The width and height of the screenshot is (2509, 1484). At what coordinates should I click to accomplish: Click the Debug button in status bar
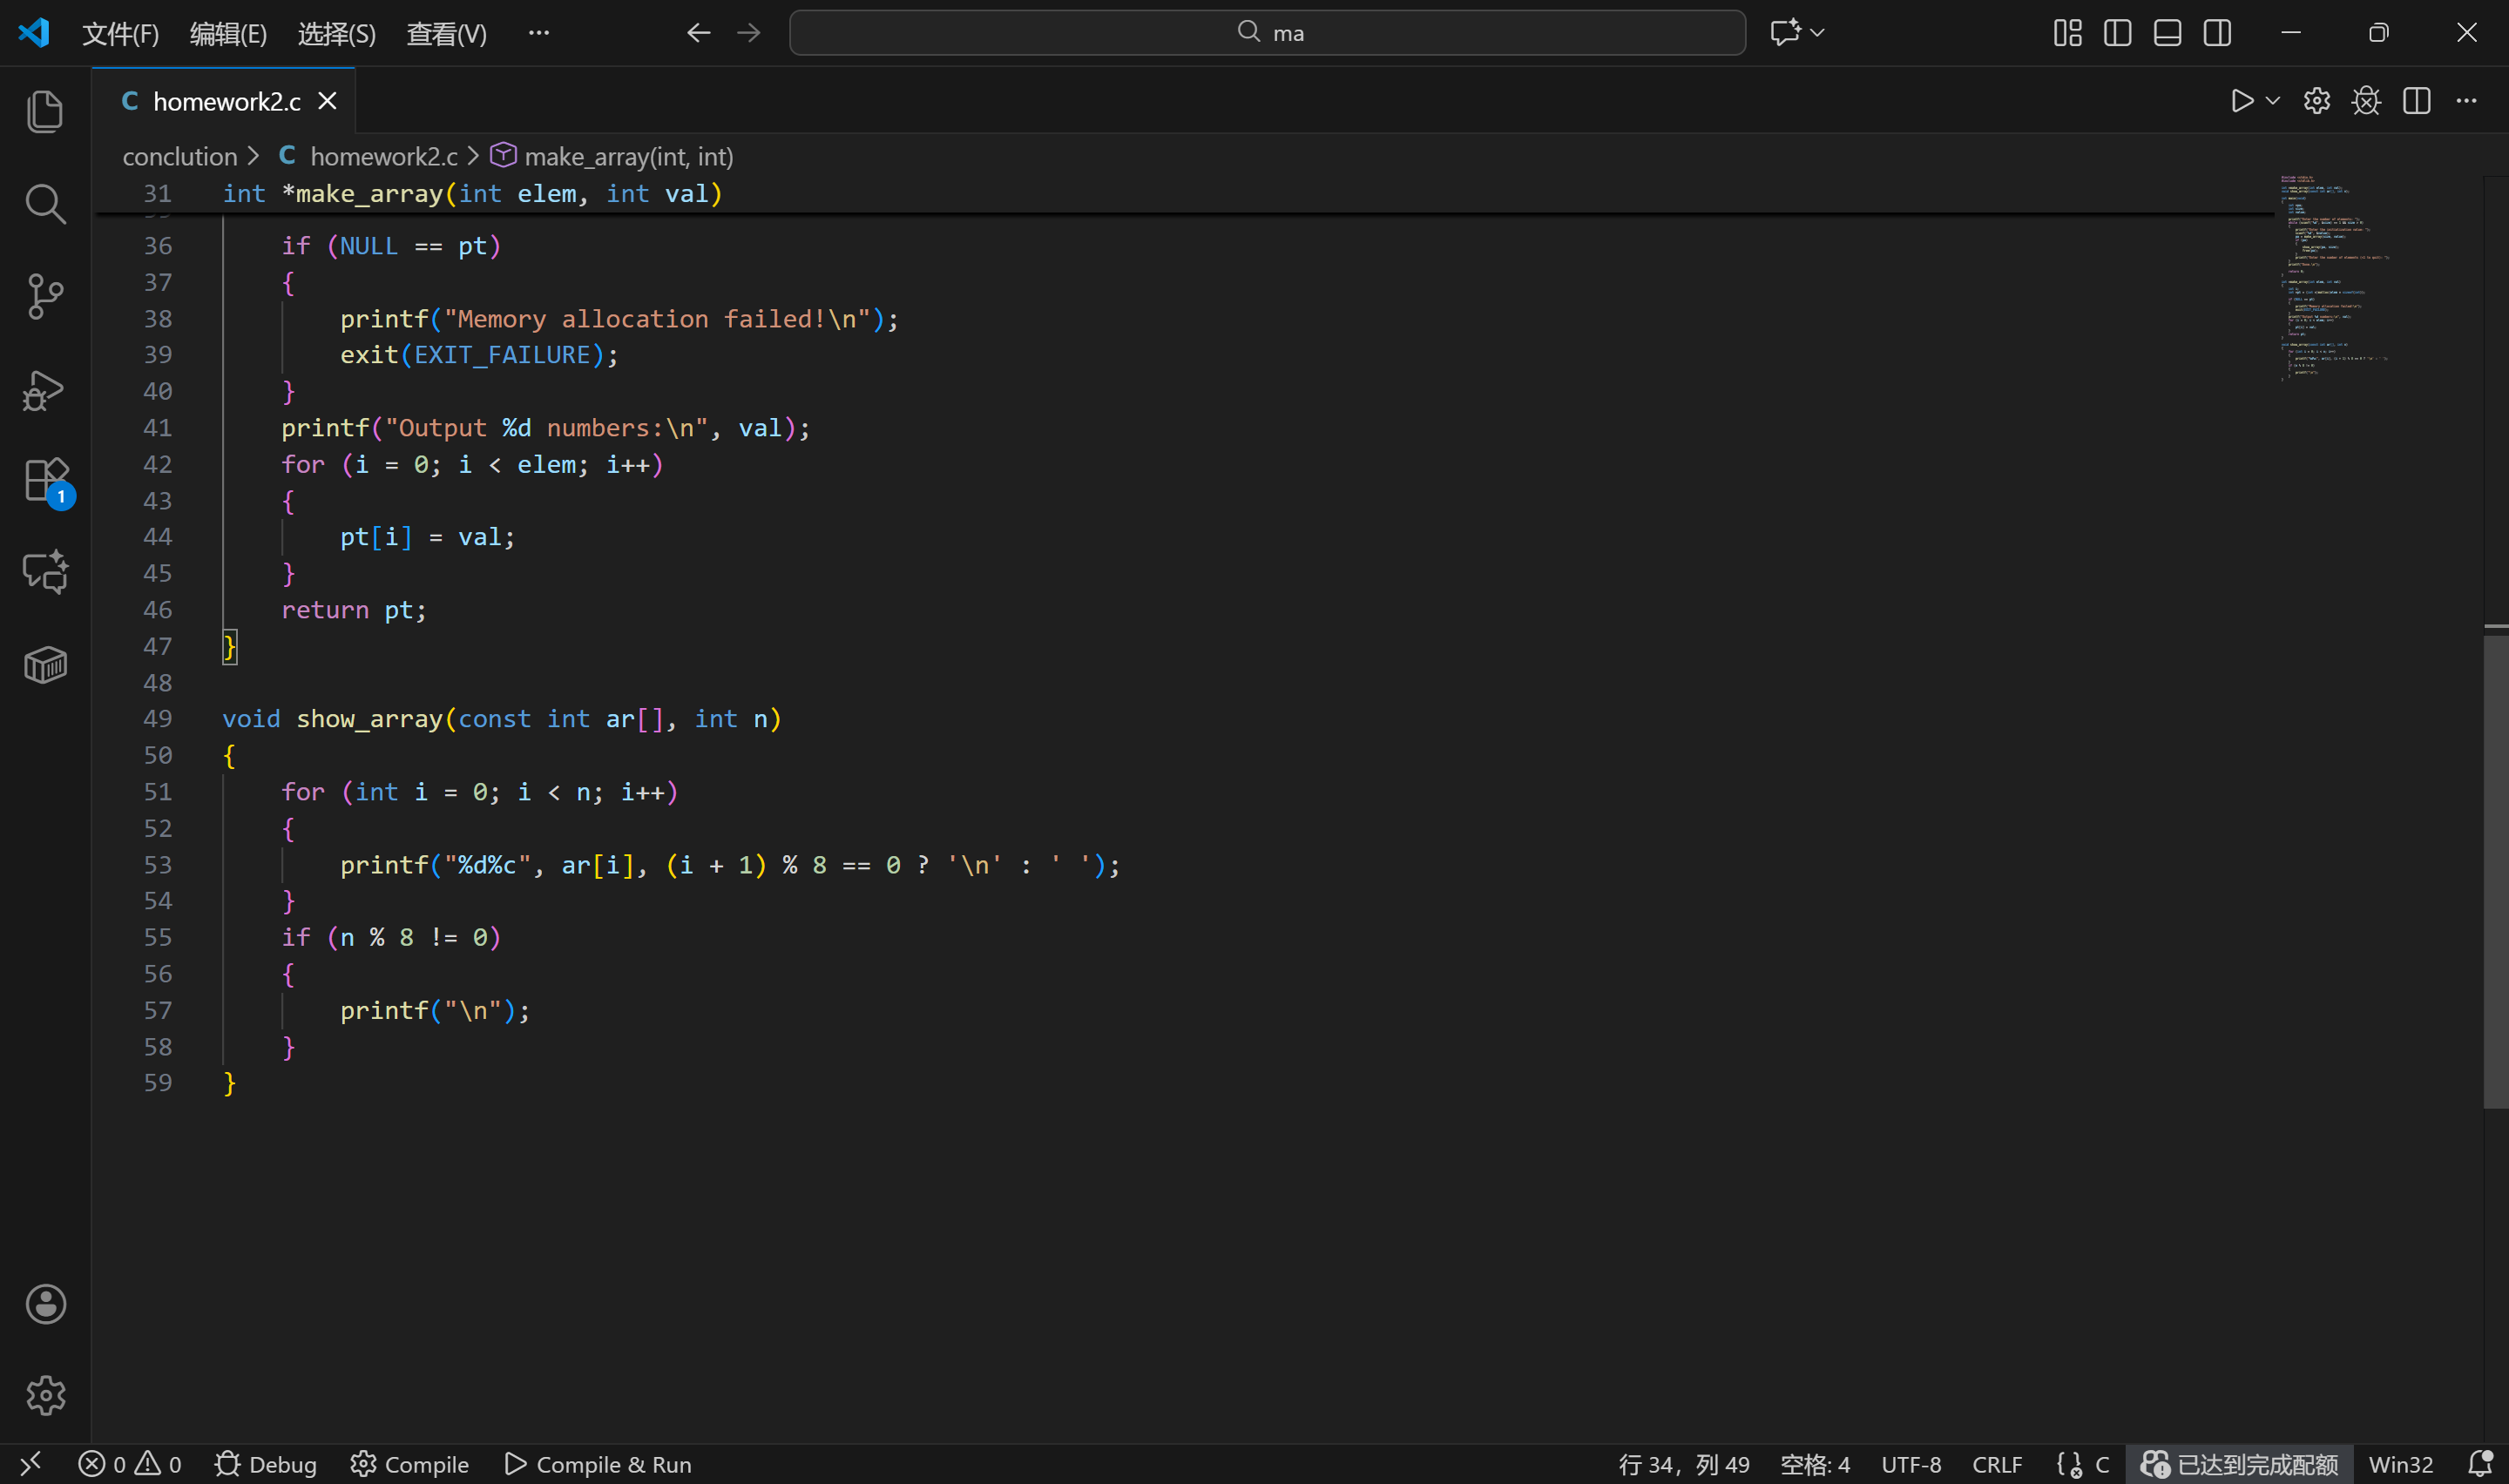pyautogui.click(x=266, y=1464)
